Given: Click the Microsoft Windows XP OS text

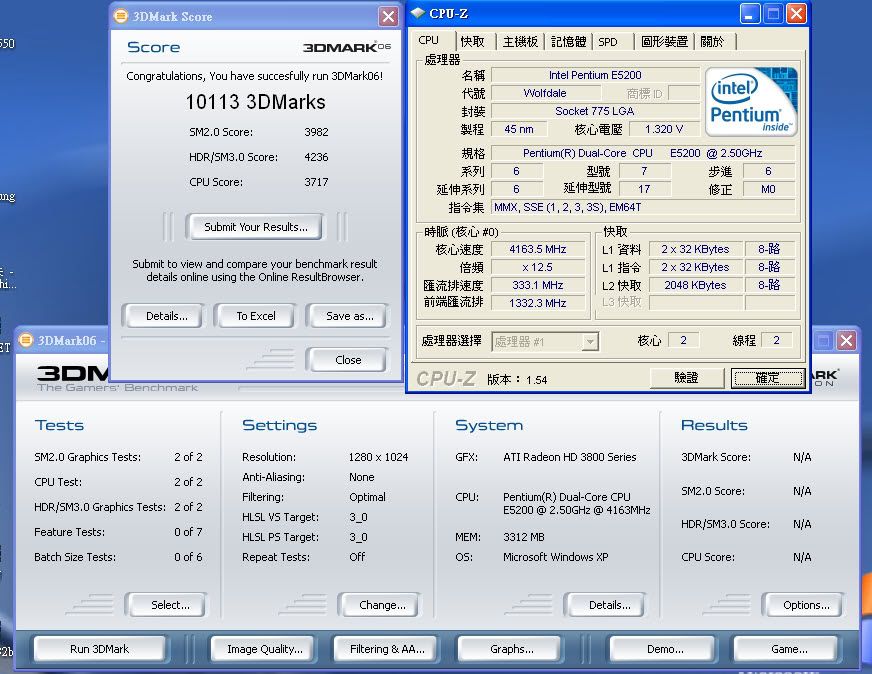Looking at the screenshot, I should 556,557.
